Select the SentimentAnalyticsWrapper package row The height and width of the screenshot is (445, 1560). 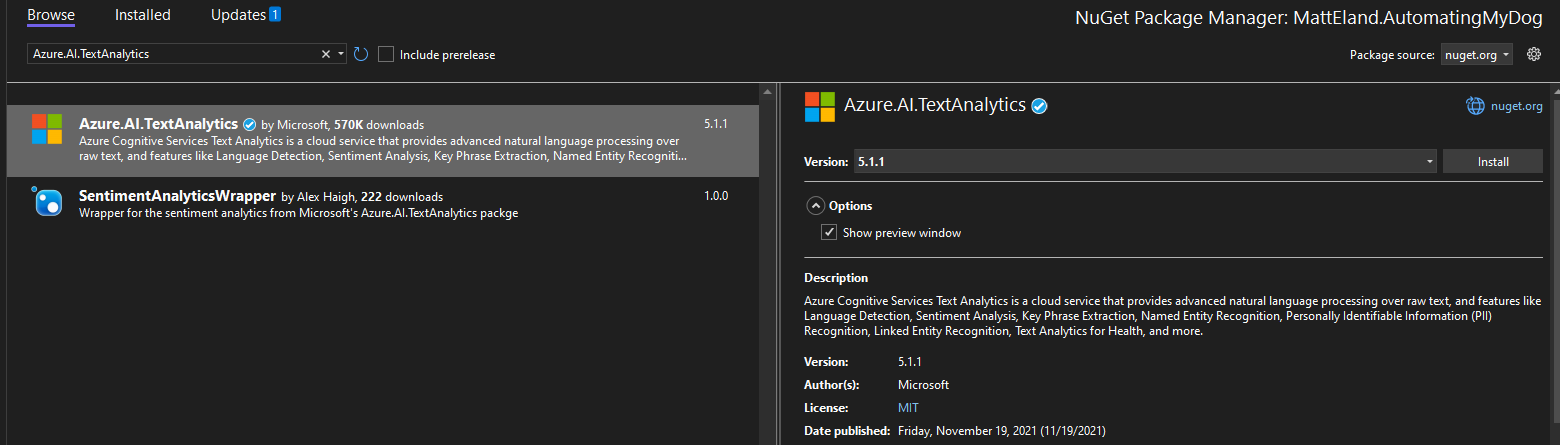tap(382, 203)
